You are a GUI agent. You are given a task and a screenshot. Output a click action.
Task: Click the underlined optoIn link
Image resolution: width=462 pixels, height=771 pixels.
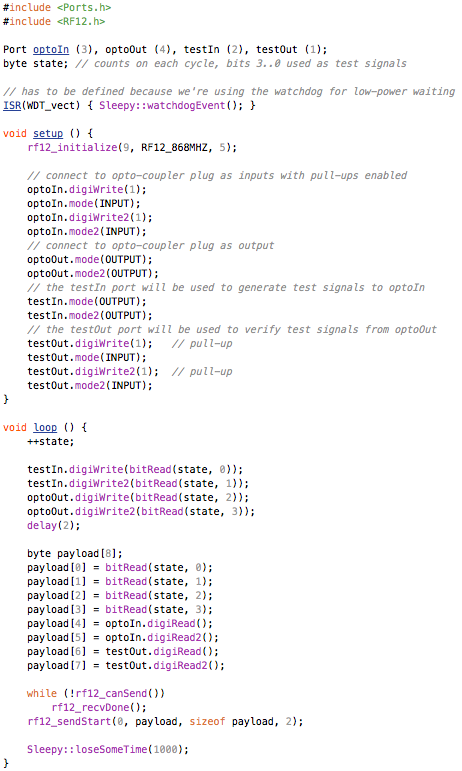point(51,50)
